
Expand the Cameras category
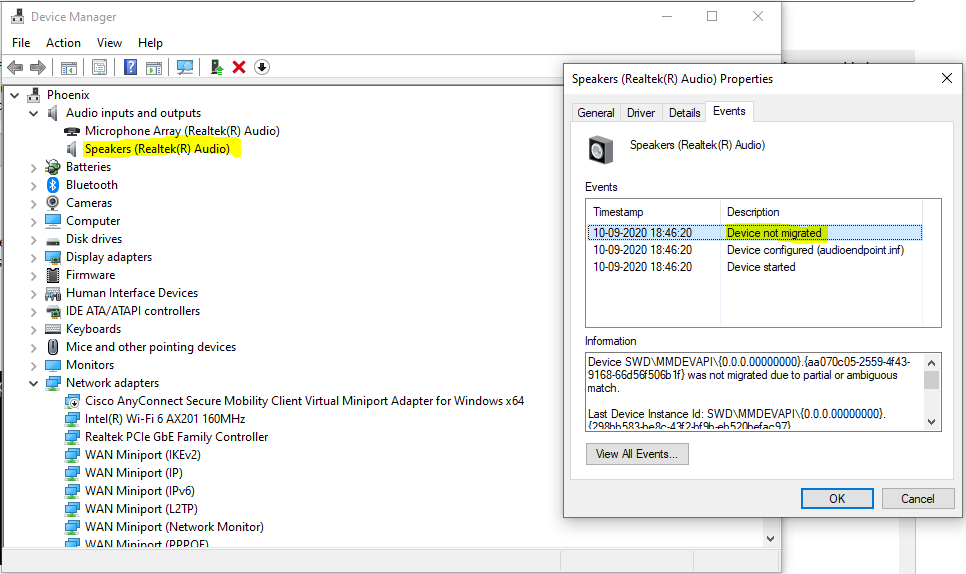33,203
